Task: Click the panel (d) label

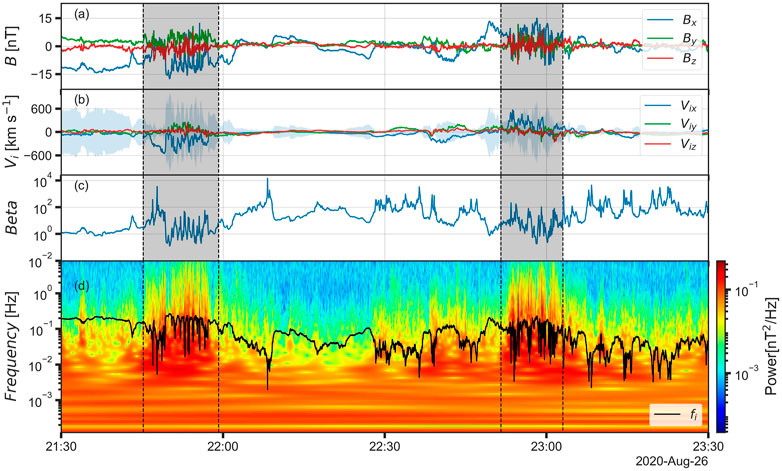Action: point(81,286)
